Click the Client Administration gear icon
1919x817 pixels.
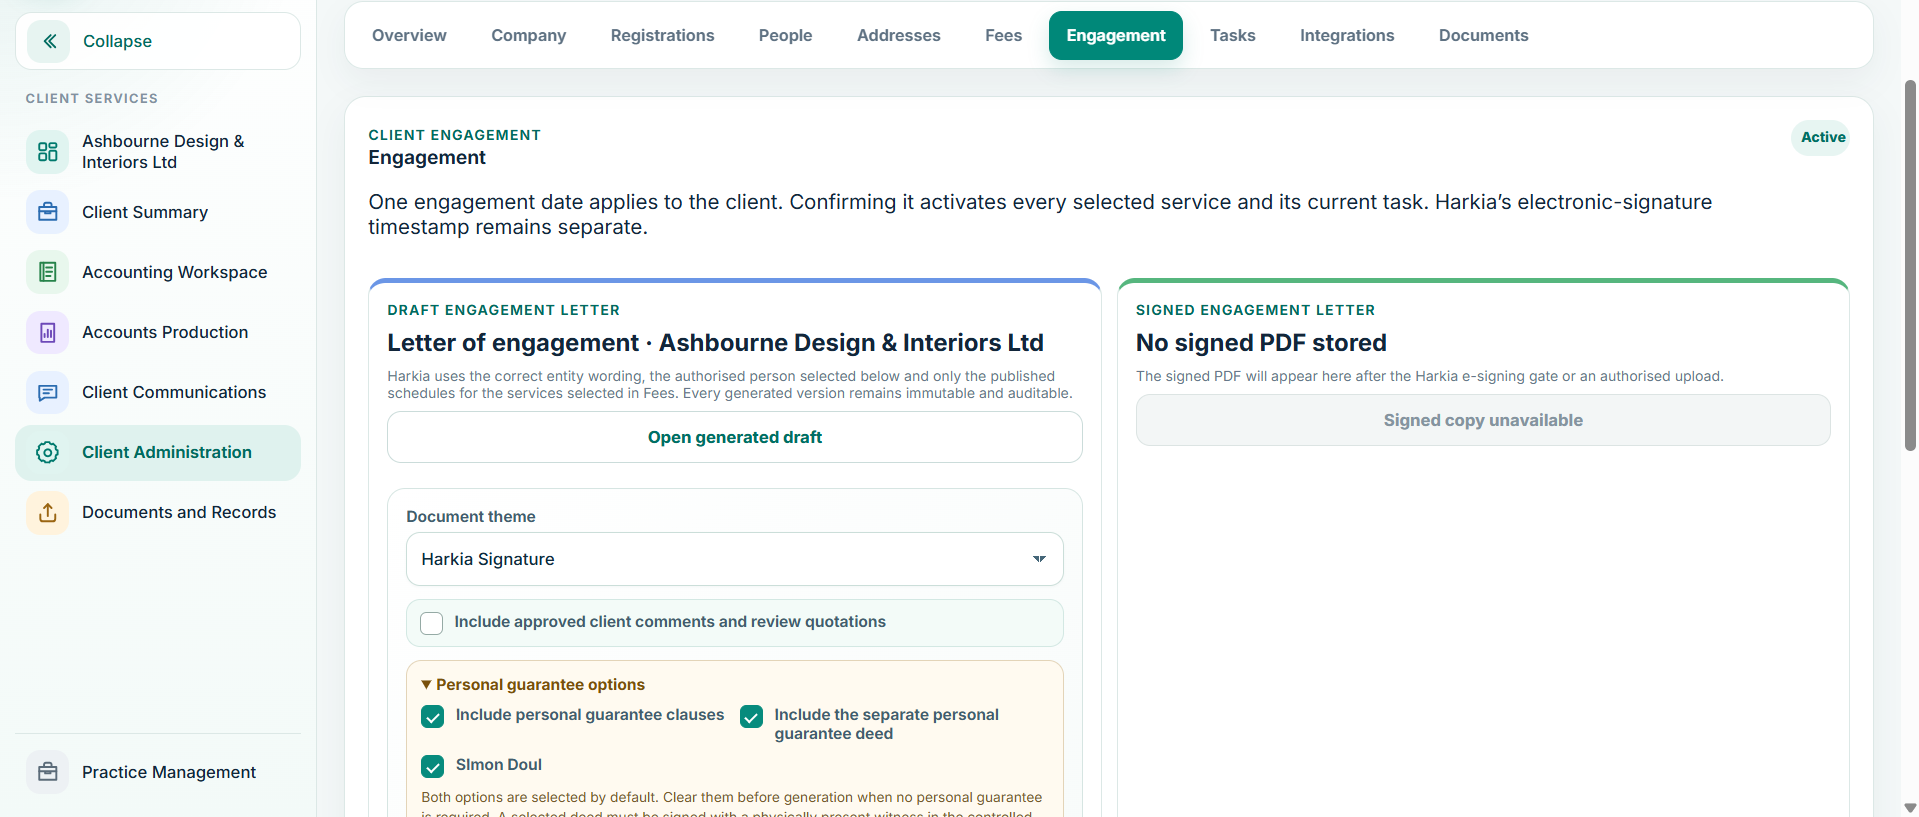click(x=47, y=452)
